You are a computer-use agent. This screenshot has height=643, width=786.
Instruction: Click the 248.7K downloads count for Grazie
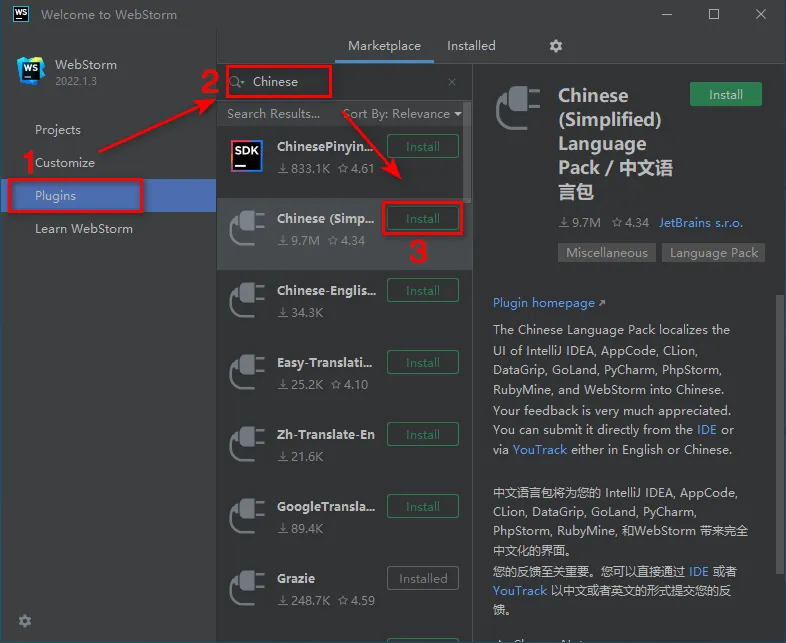[x=304, y=600]
